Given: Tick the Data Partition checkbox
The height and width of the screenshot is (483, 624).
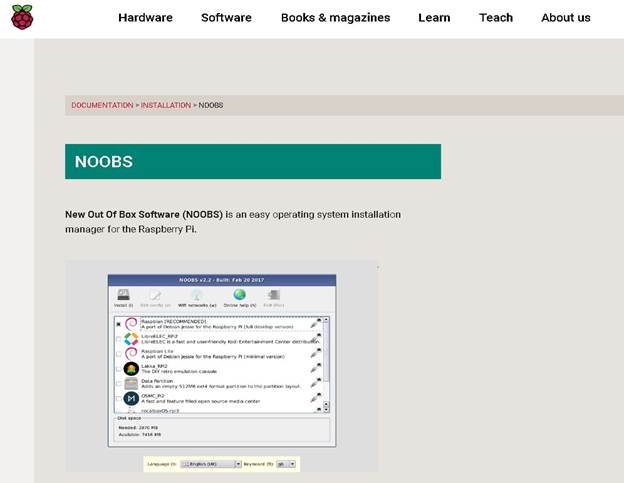Looking at the screenshot, I should click(x=119, y=384).
